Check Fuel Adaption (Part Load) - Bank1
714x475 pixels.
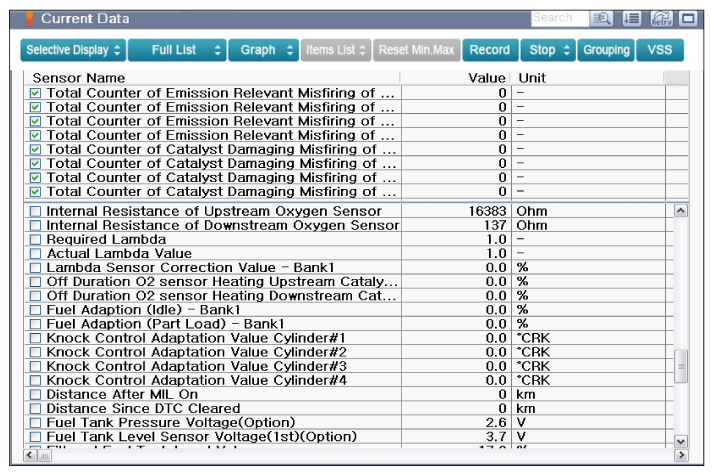coord(35,324)
